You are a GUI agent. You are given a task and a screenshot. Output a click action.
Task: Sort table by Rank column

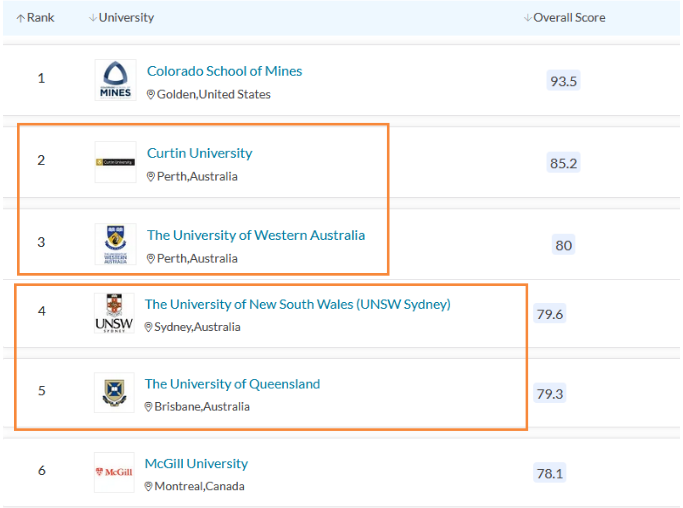[x=35, y=18]
